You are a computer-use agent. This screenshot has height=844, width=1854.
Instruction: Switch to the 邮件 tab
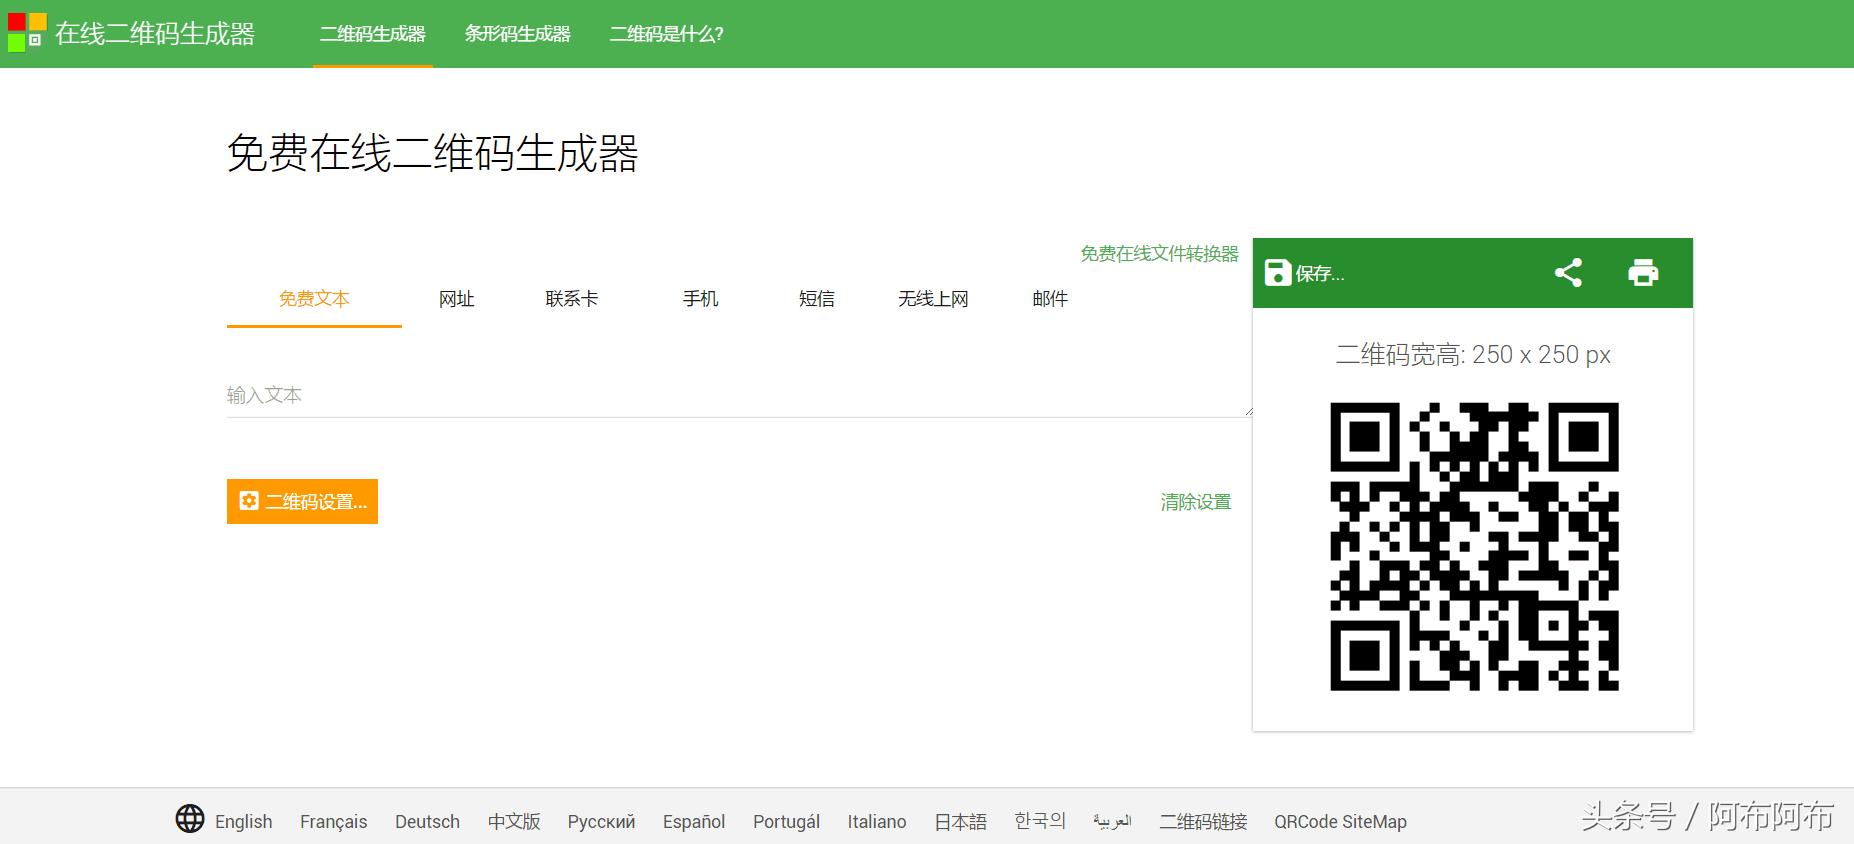1050,299
